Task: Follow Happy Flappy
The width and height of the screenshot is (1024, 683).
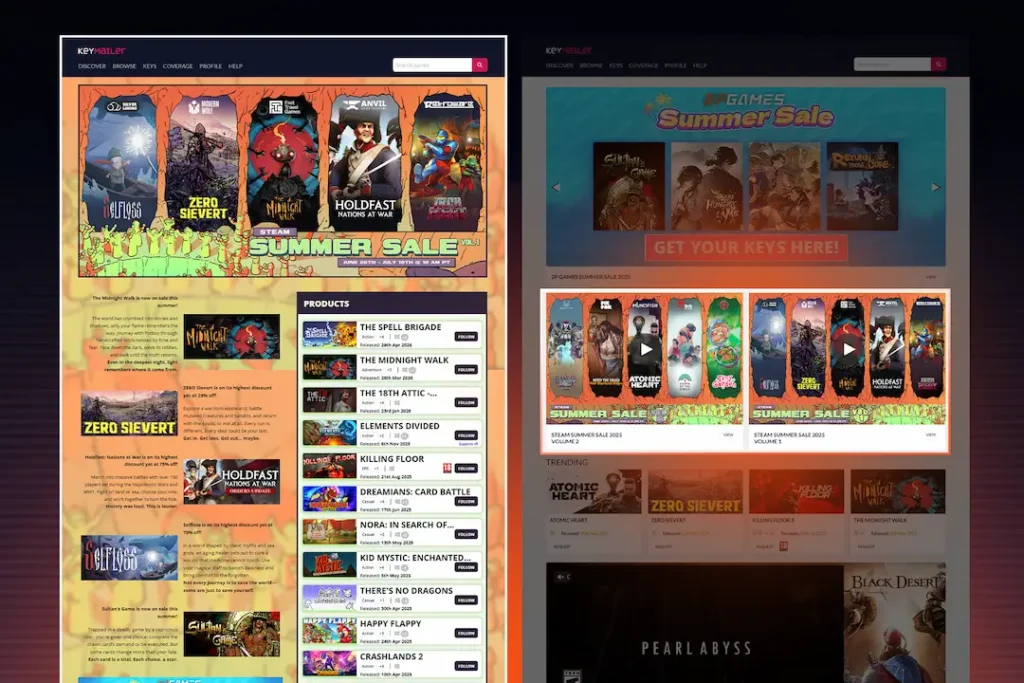Action: (466, 633)
